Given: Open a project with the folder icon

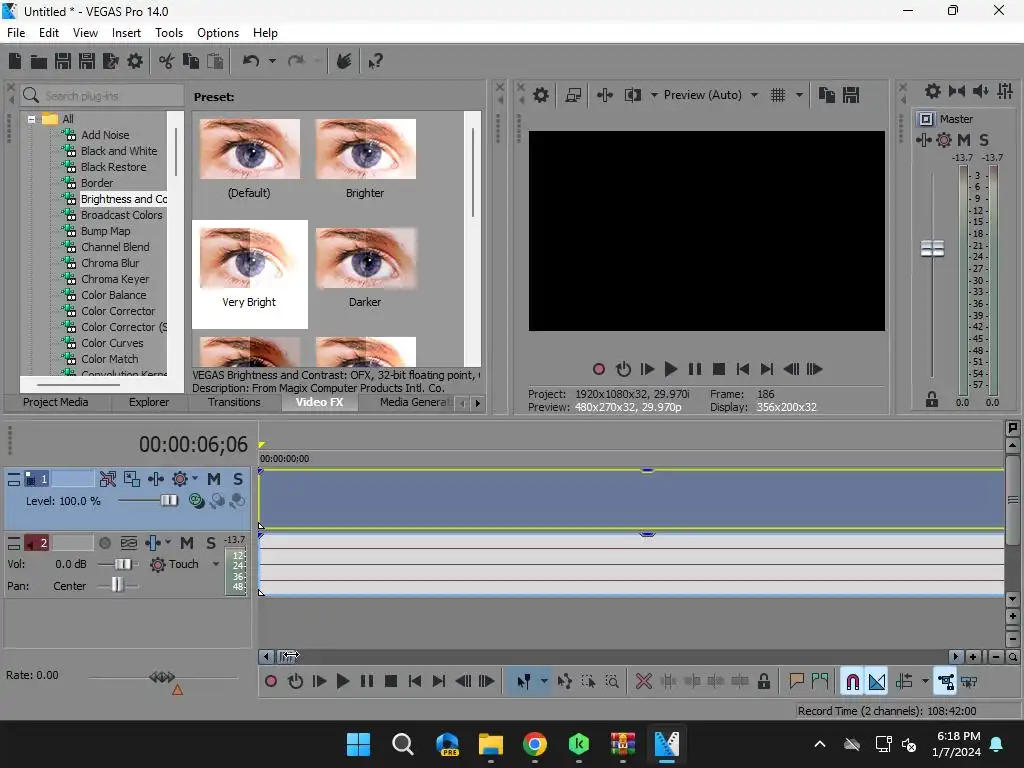Looking at the screenshot, I should (39, 61).
